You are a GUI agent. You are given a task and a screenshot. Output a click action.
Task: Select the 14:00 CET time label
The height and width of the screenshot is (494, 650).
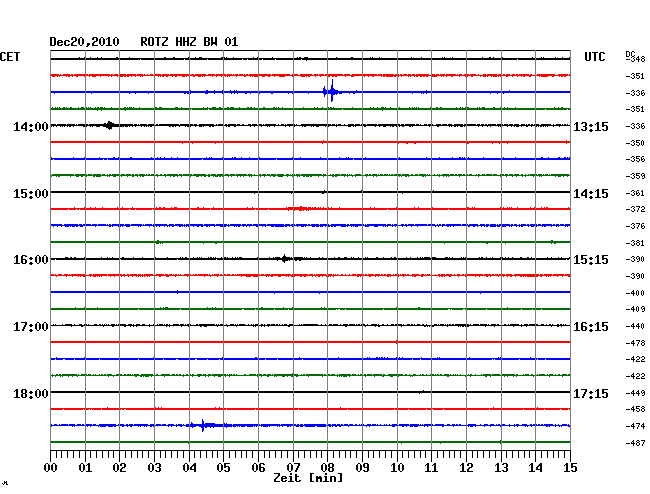31,126
